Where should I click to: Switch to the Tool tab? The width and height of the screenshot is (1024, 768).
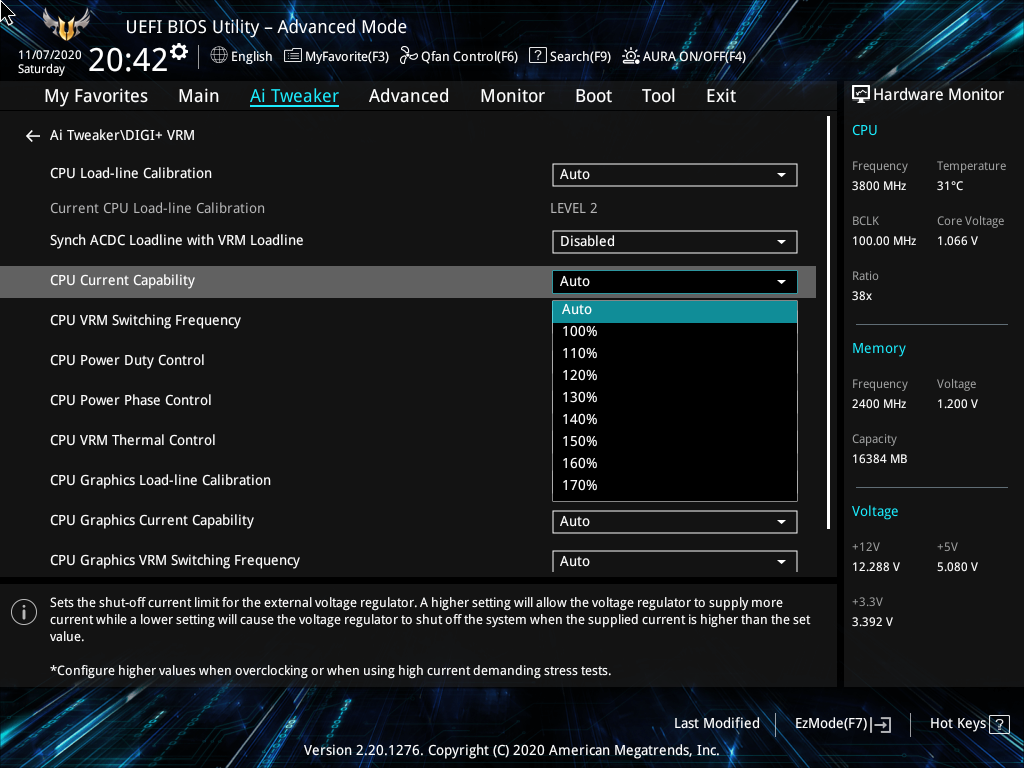658,96
